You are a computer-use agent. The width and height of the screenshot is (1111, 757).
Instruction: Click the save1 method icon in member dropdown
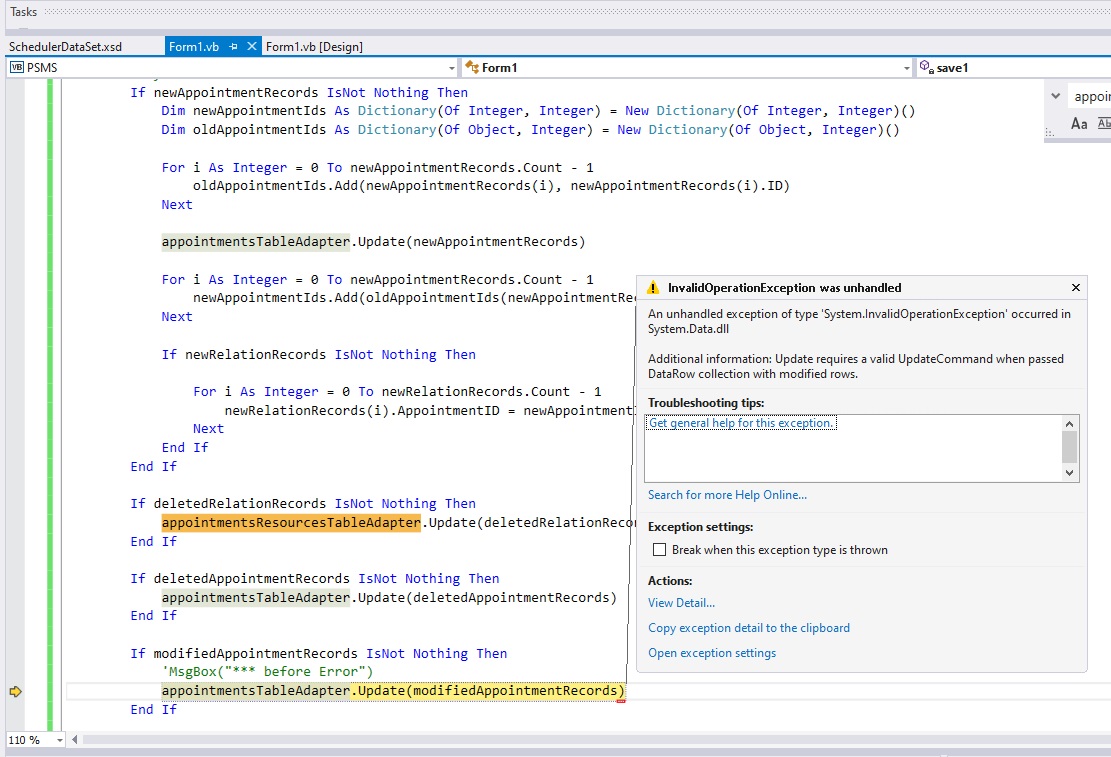click(x=926, y=68)
